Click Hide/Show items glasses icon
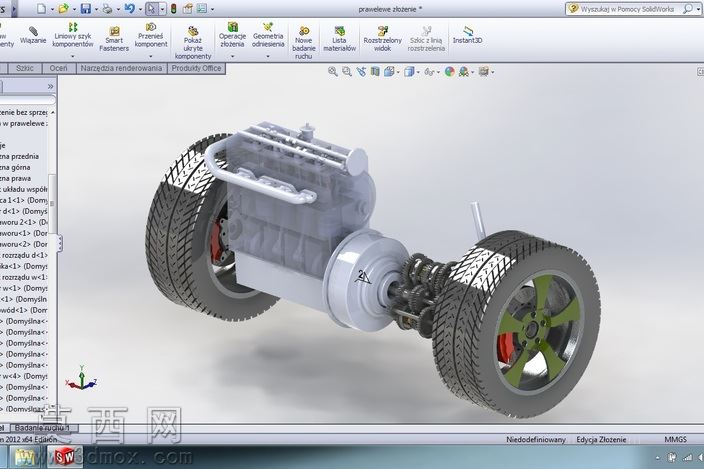Viewport: 704px width, 469px height. point(429,72)
